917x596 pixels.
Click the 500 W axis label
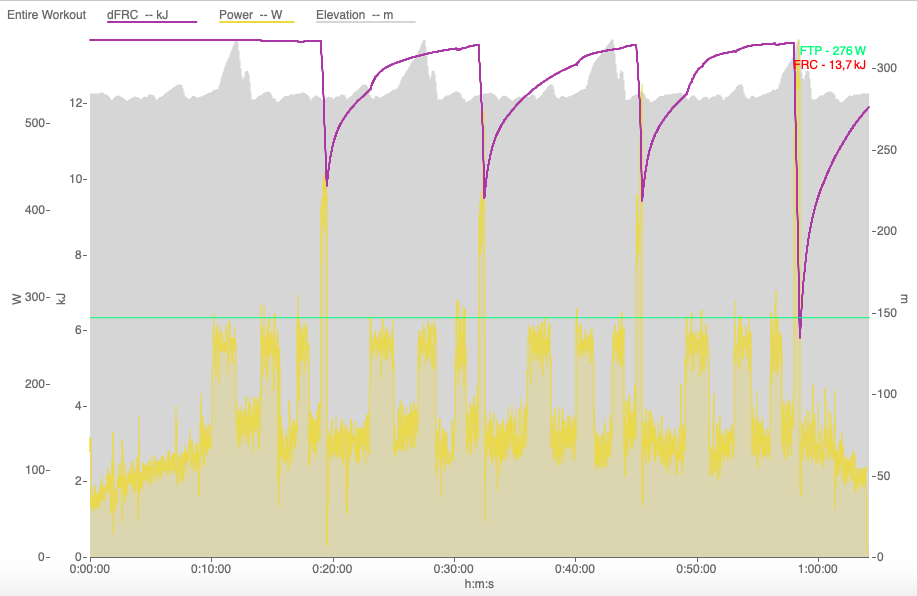36,123
